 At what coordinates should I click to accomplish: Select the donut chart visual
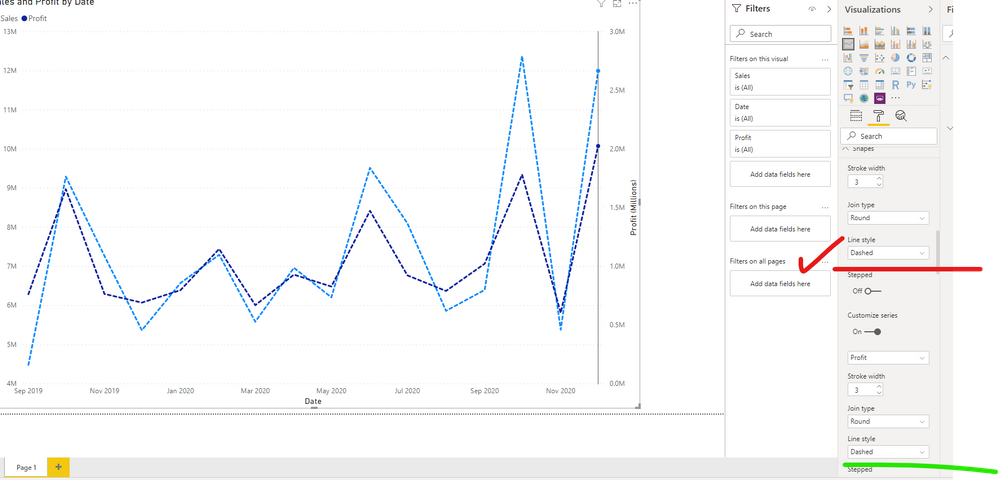pyautogui.click(x=911, y=58)
